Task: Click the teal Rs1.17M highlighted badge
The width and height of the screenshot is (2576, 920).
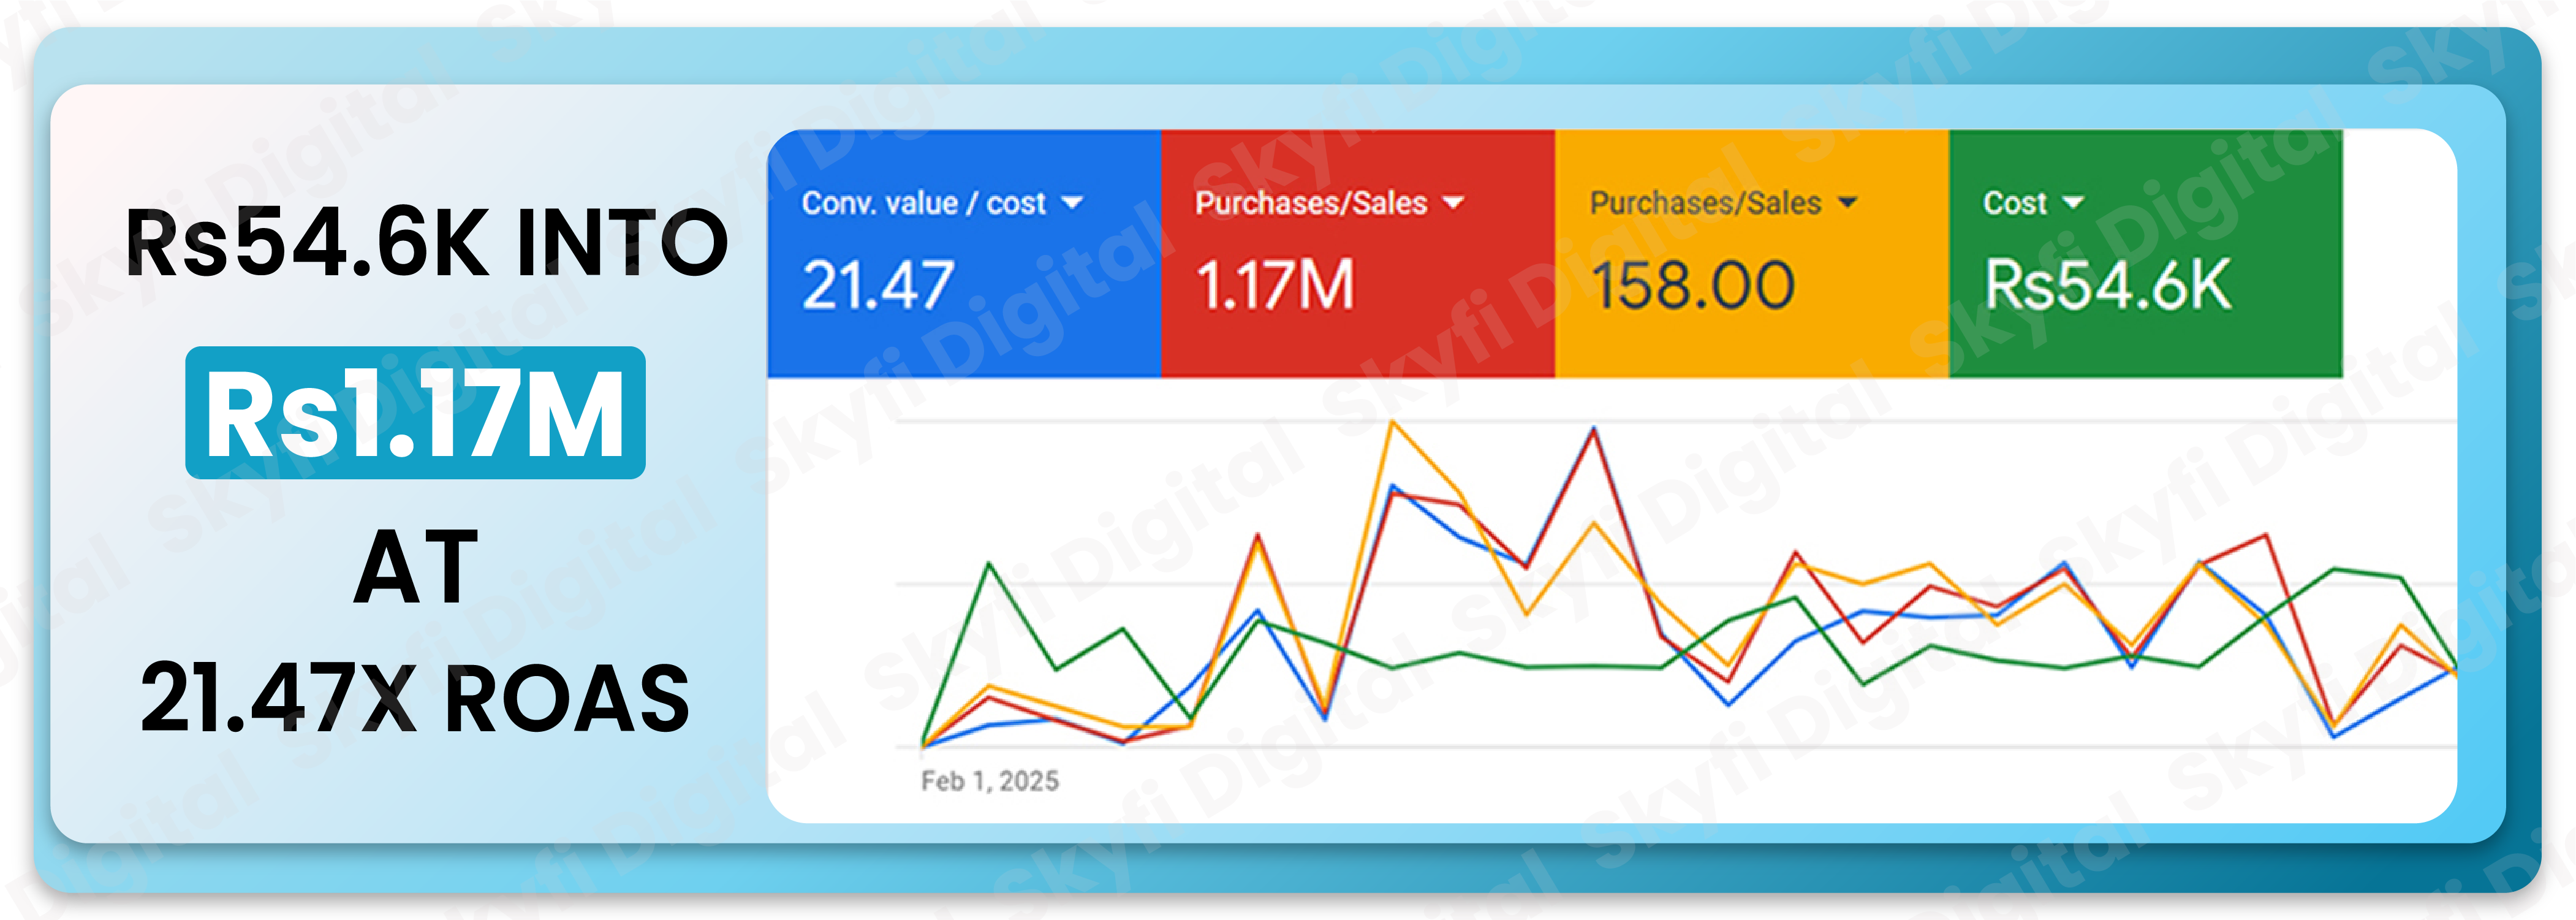Action: [x=415, y=413]
